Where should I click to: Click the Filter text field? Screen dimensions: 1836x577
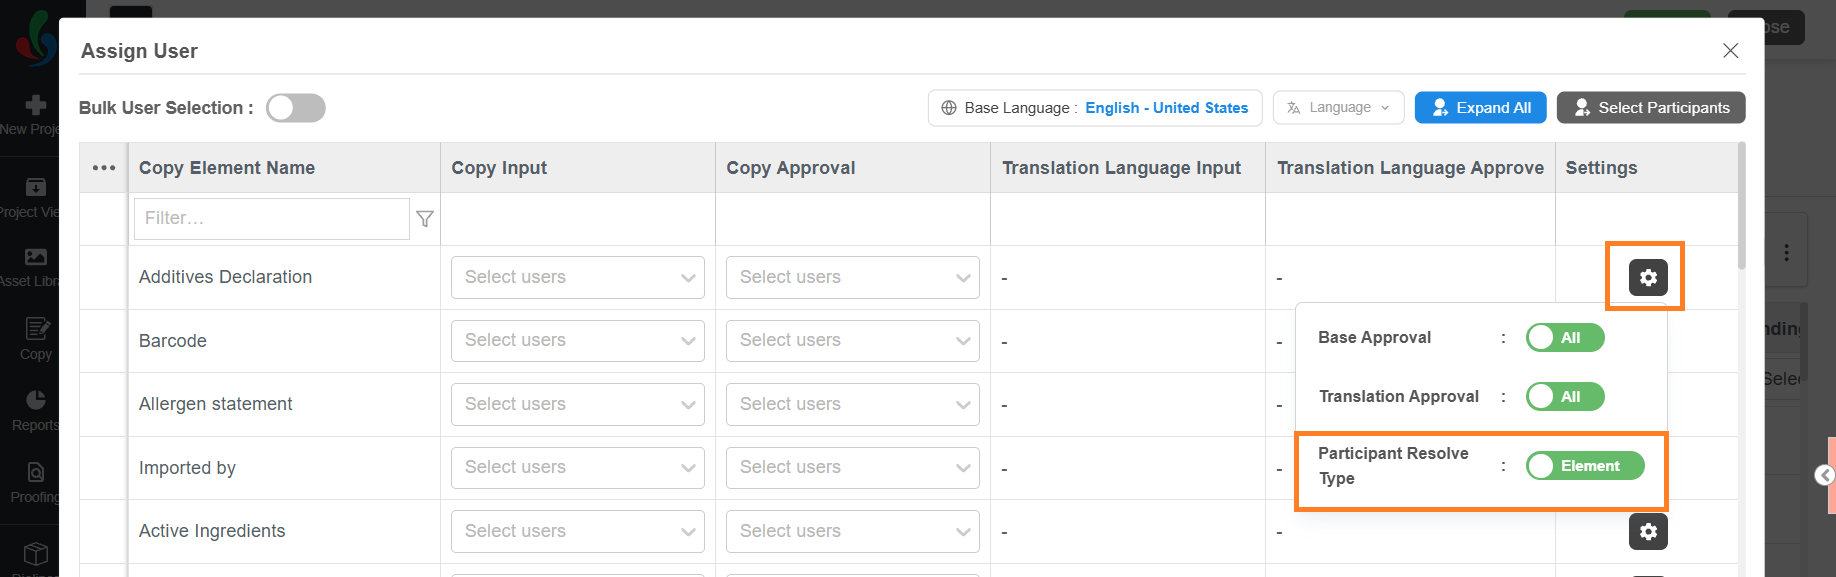click(272, 218)
